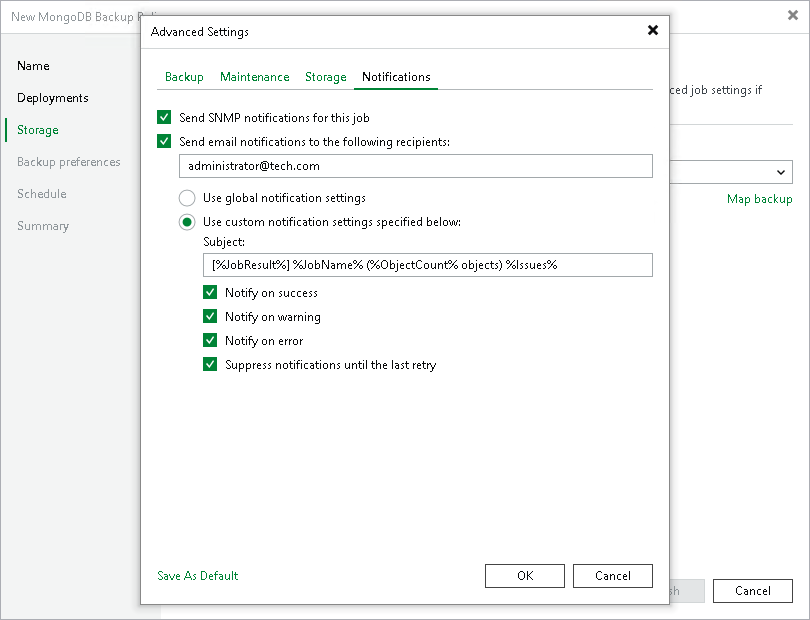Open the Backup preferences step
Viewport: 810px width, 620px height.
click(x=69, y=162)
